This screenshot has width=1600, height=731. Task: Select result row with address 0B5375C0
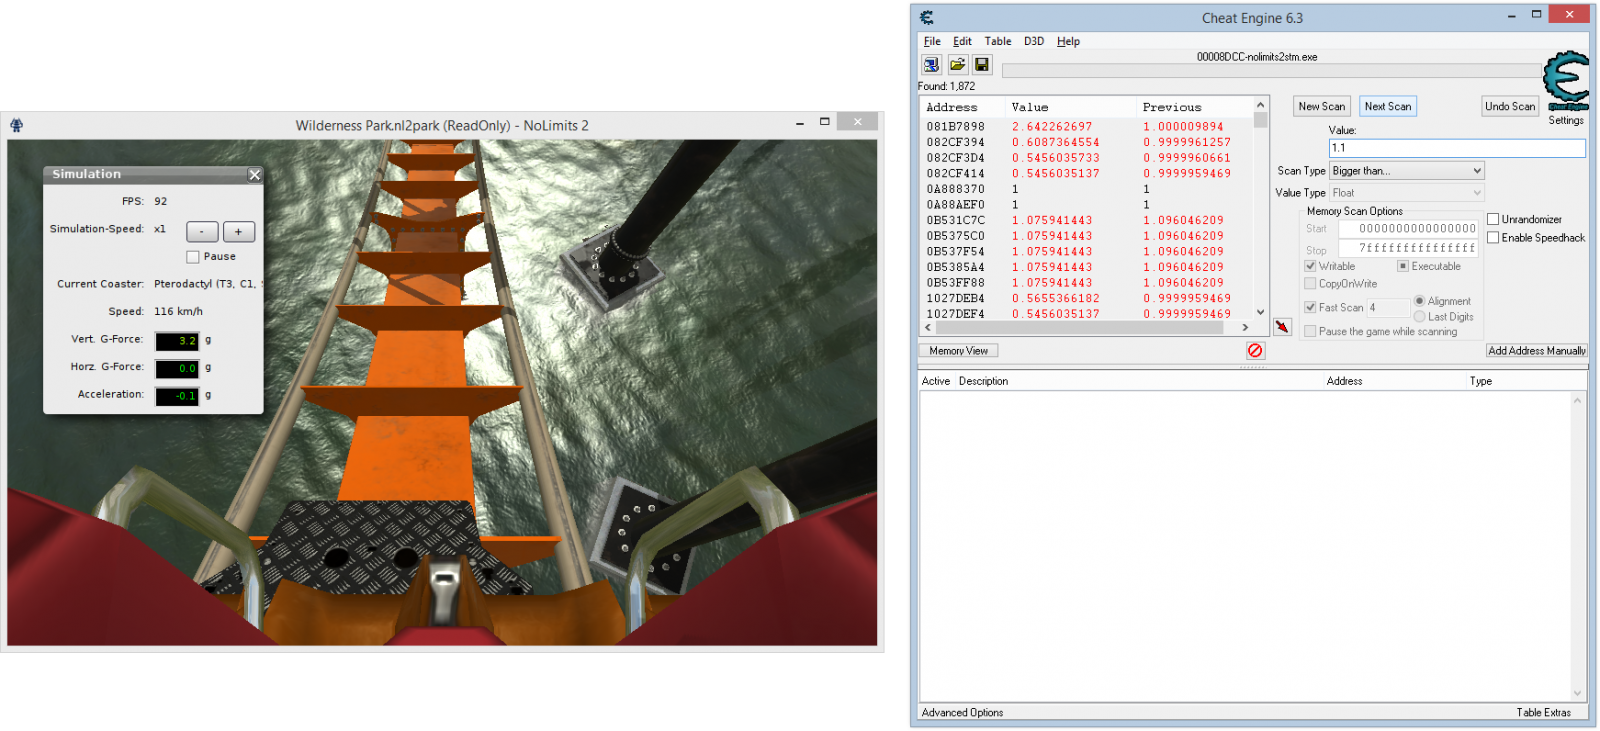(1086, 236)
